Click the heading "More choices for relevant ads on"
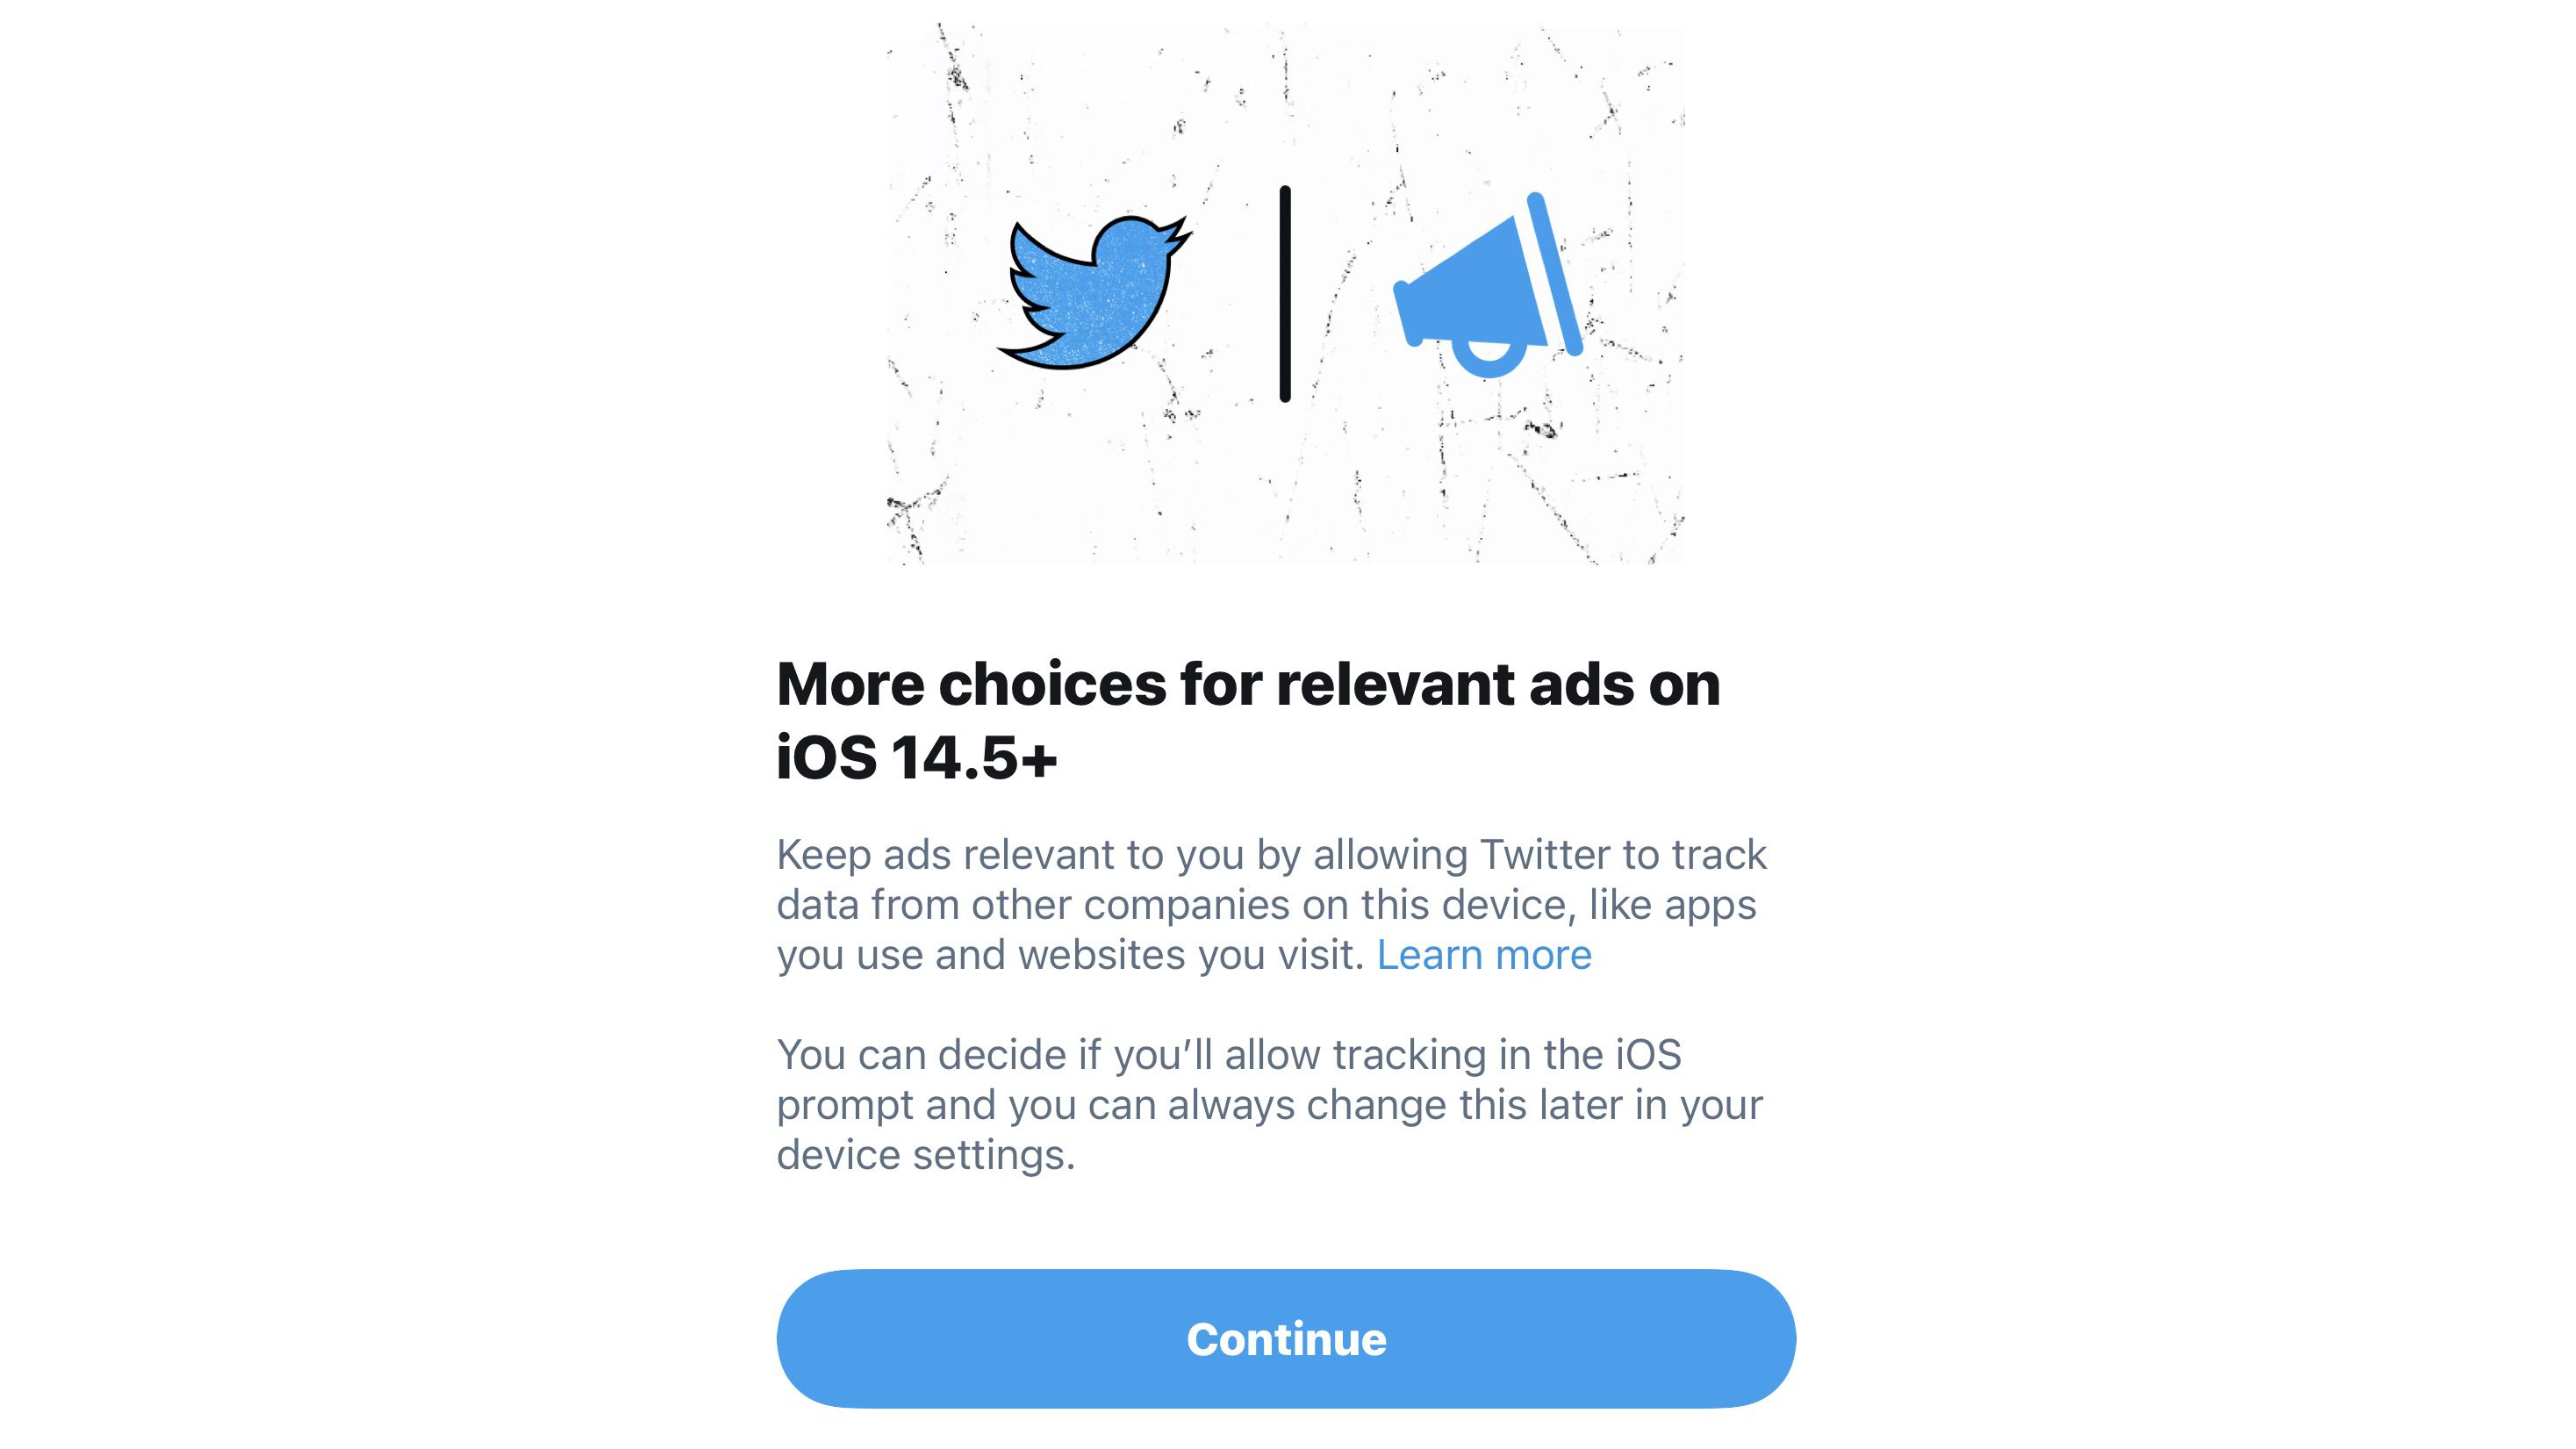The height and width of the screenshot is (1449, 2576). (1248, 685)
